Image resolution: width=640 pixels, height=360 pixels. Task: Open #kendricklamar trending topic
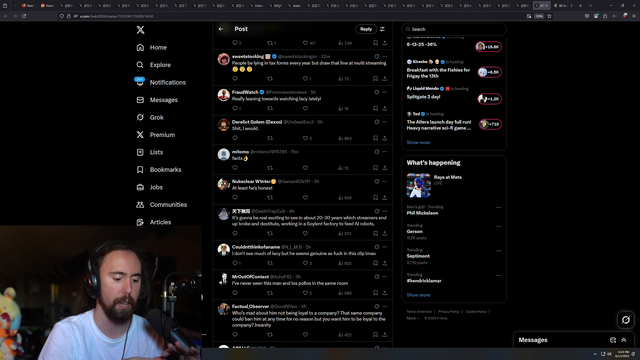point(424,281)
